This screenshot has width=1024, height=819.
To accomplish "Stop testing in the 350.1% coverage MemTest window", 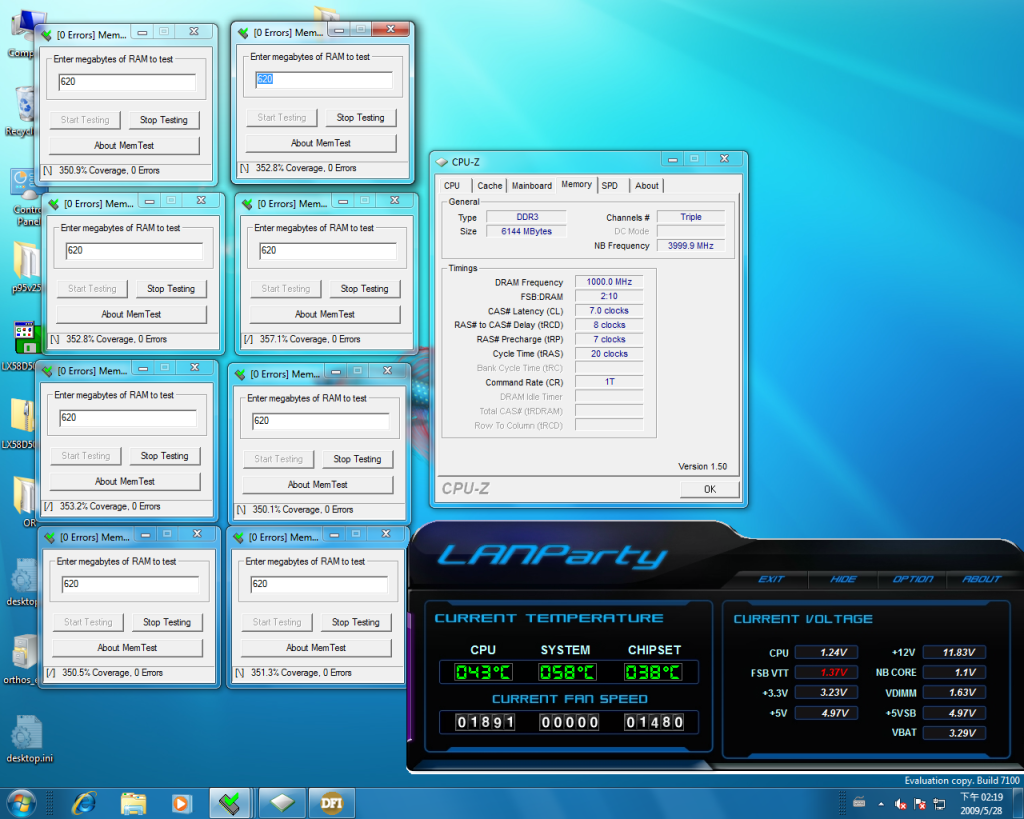I will coord(357,459).
